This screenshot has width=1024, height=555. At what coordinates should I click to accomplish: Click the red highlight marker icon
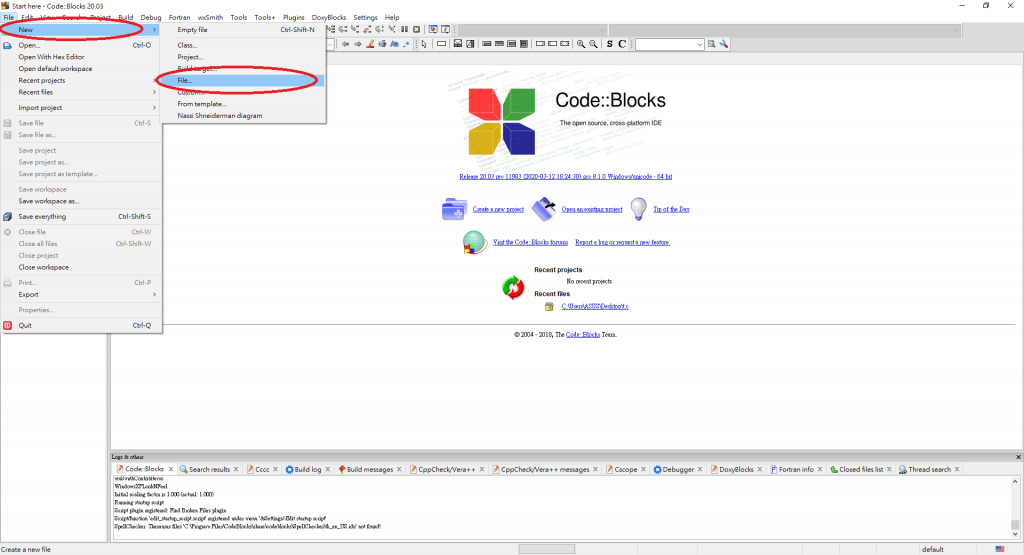coord(370,44)
